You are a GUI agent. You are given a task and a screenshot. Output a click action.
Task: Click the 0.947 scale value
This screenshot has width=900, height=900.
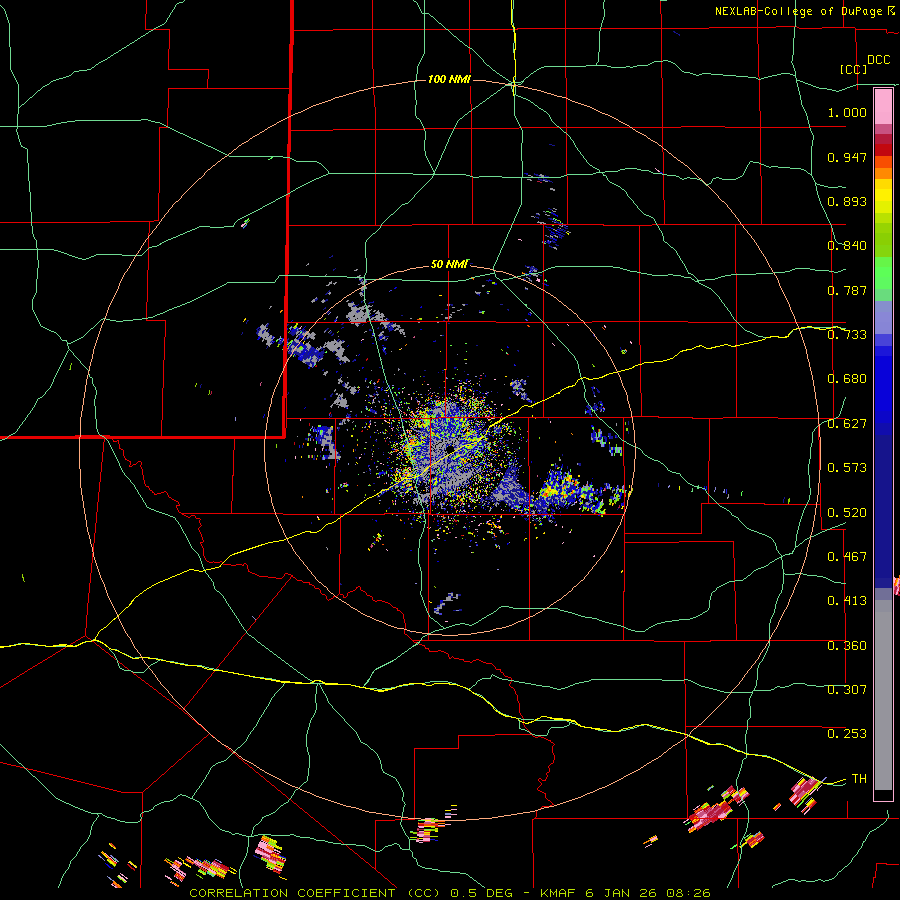point(847,157)
